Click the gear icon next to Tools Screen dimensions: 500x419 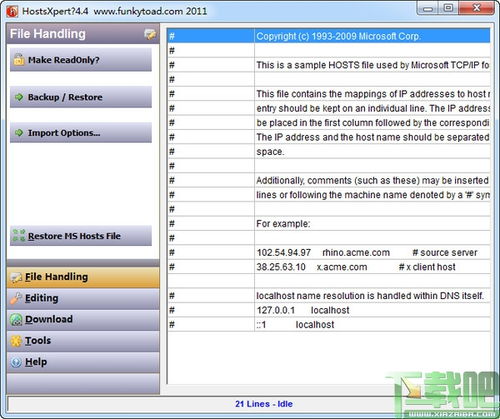pos(16,341)
